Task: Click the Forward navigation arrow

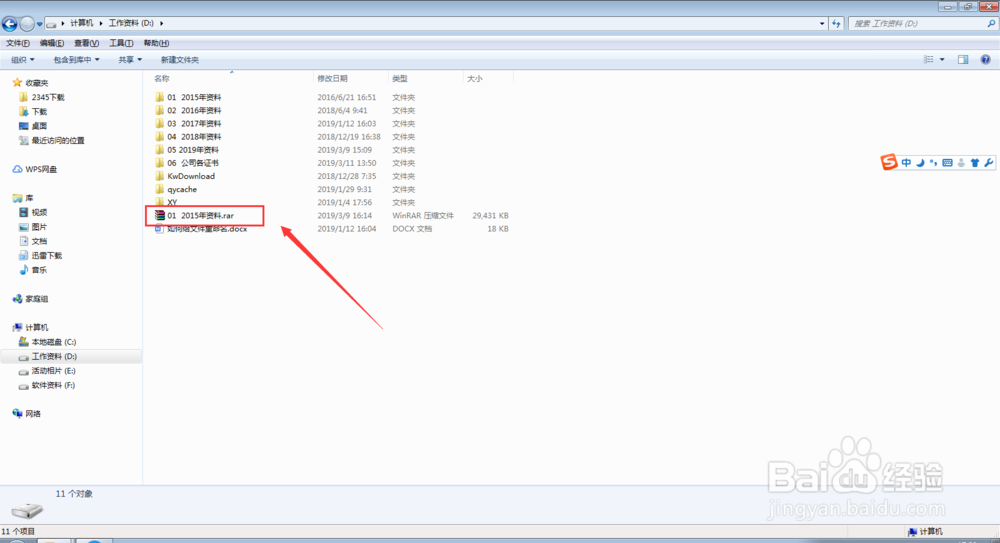Action: (27, 24)
